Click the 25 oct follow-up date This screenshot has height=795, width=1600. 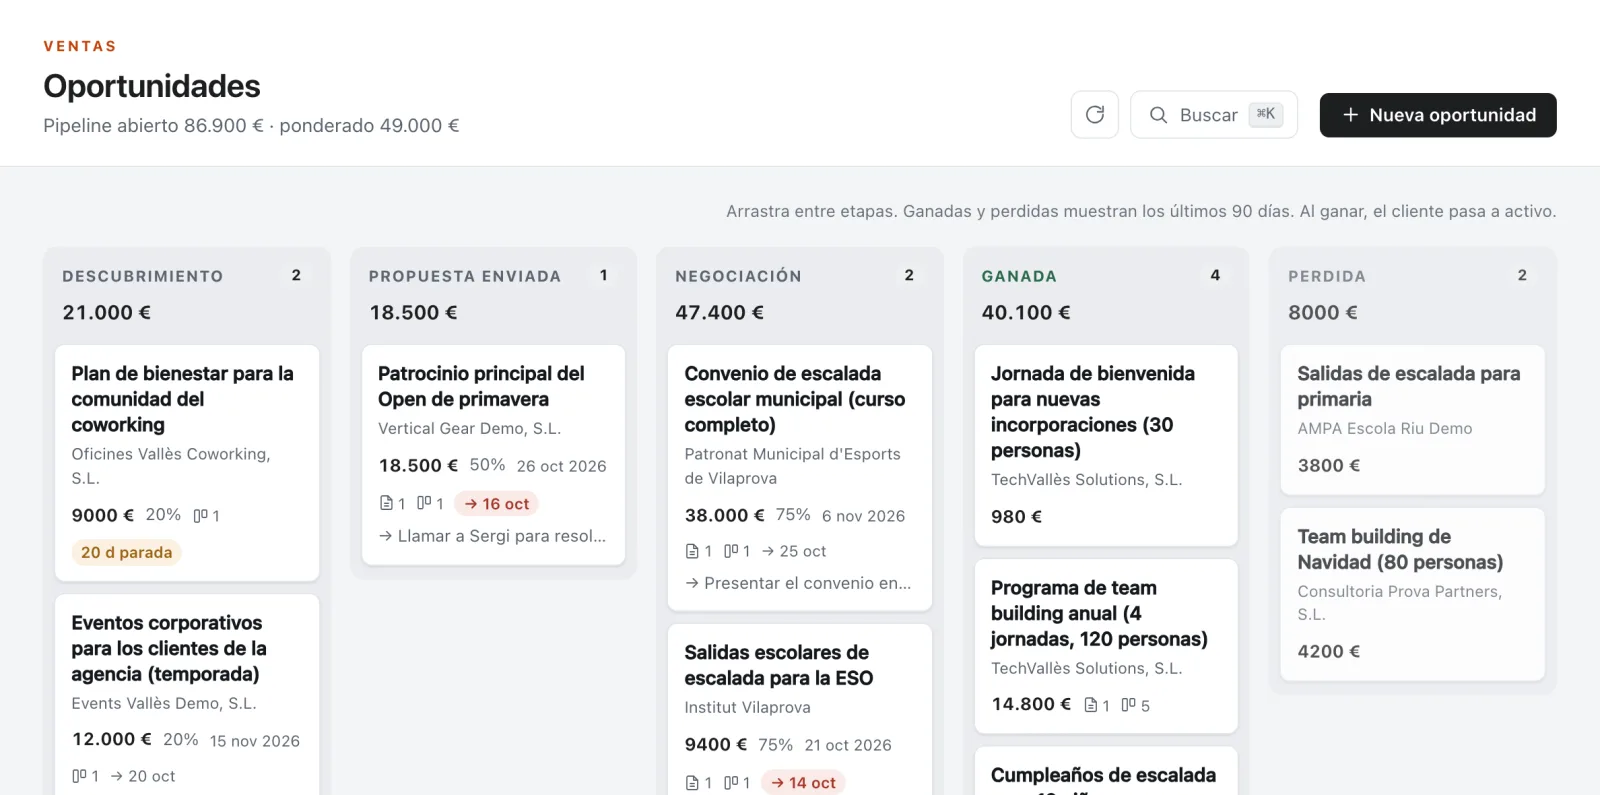click(x=794, y=551)
